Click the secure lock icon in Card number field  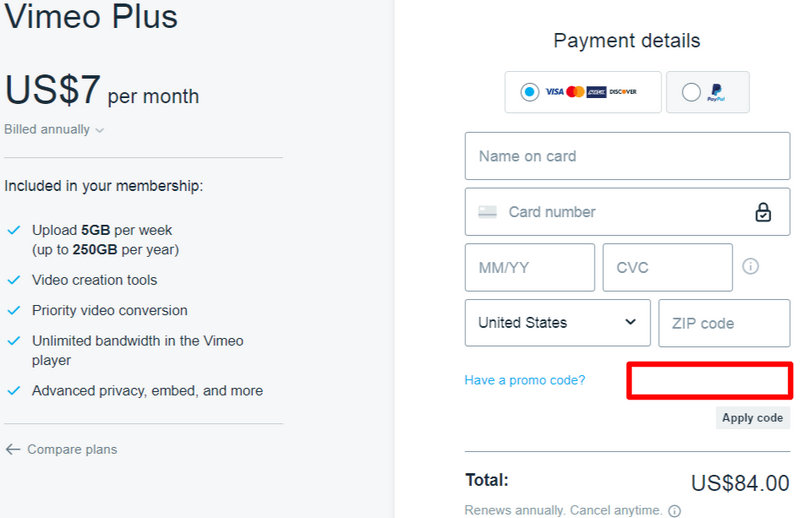click(x=763, y=212)
